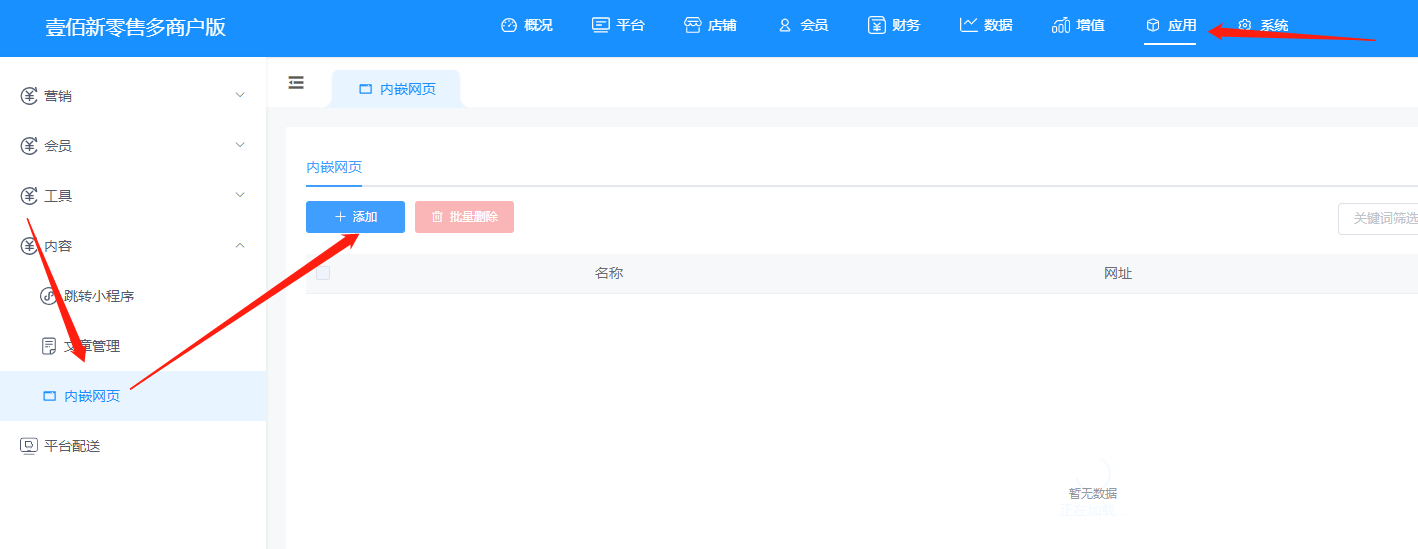Screen dimensions: 1418x549
Task: Expand the sidebar 会员 menu chevron
Action: pyautogui.click(x=240, y=145)
